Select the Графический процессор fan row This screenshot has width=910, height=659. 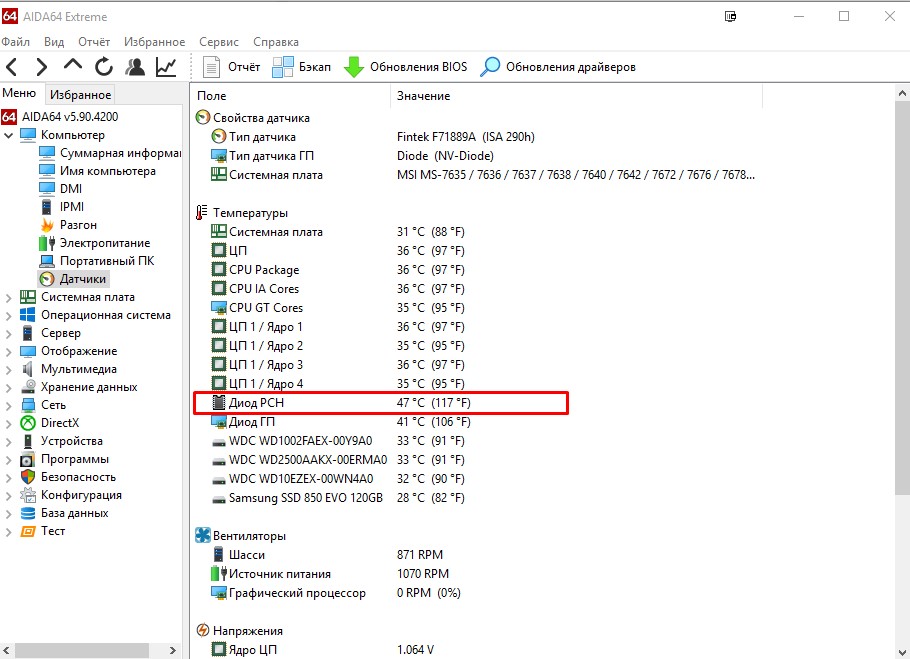click(x=335, y=593)
